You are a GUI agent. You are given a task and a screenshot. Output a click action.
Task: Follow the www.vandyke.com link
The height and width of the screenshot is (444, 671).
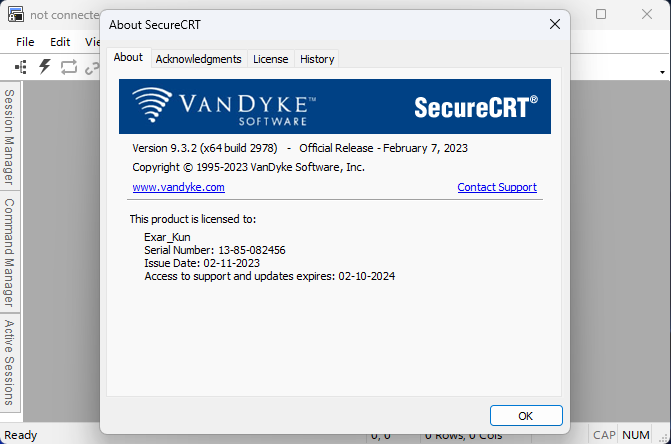coord(178,187)
